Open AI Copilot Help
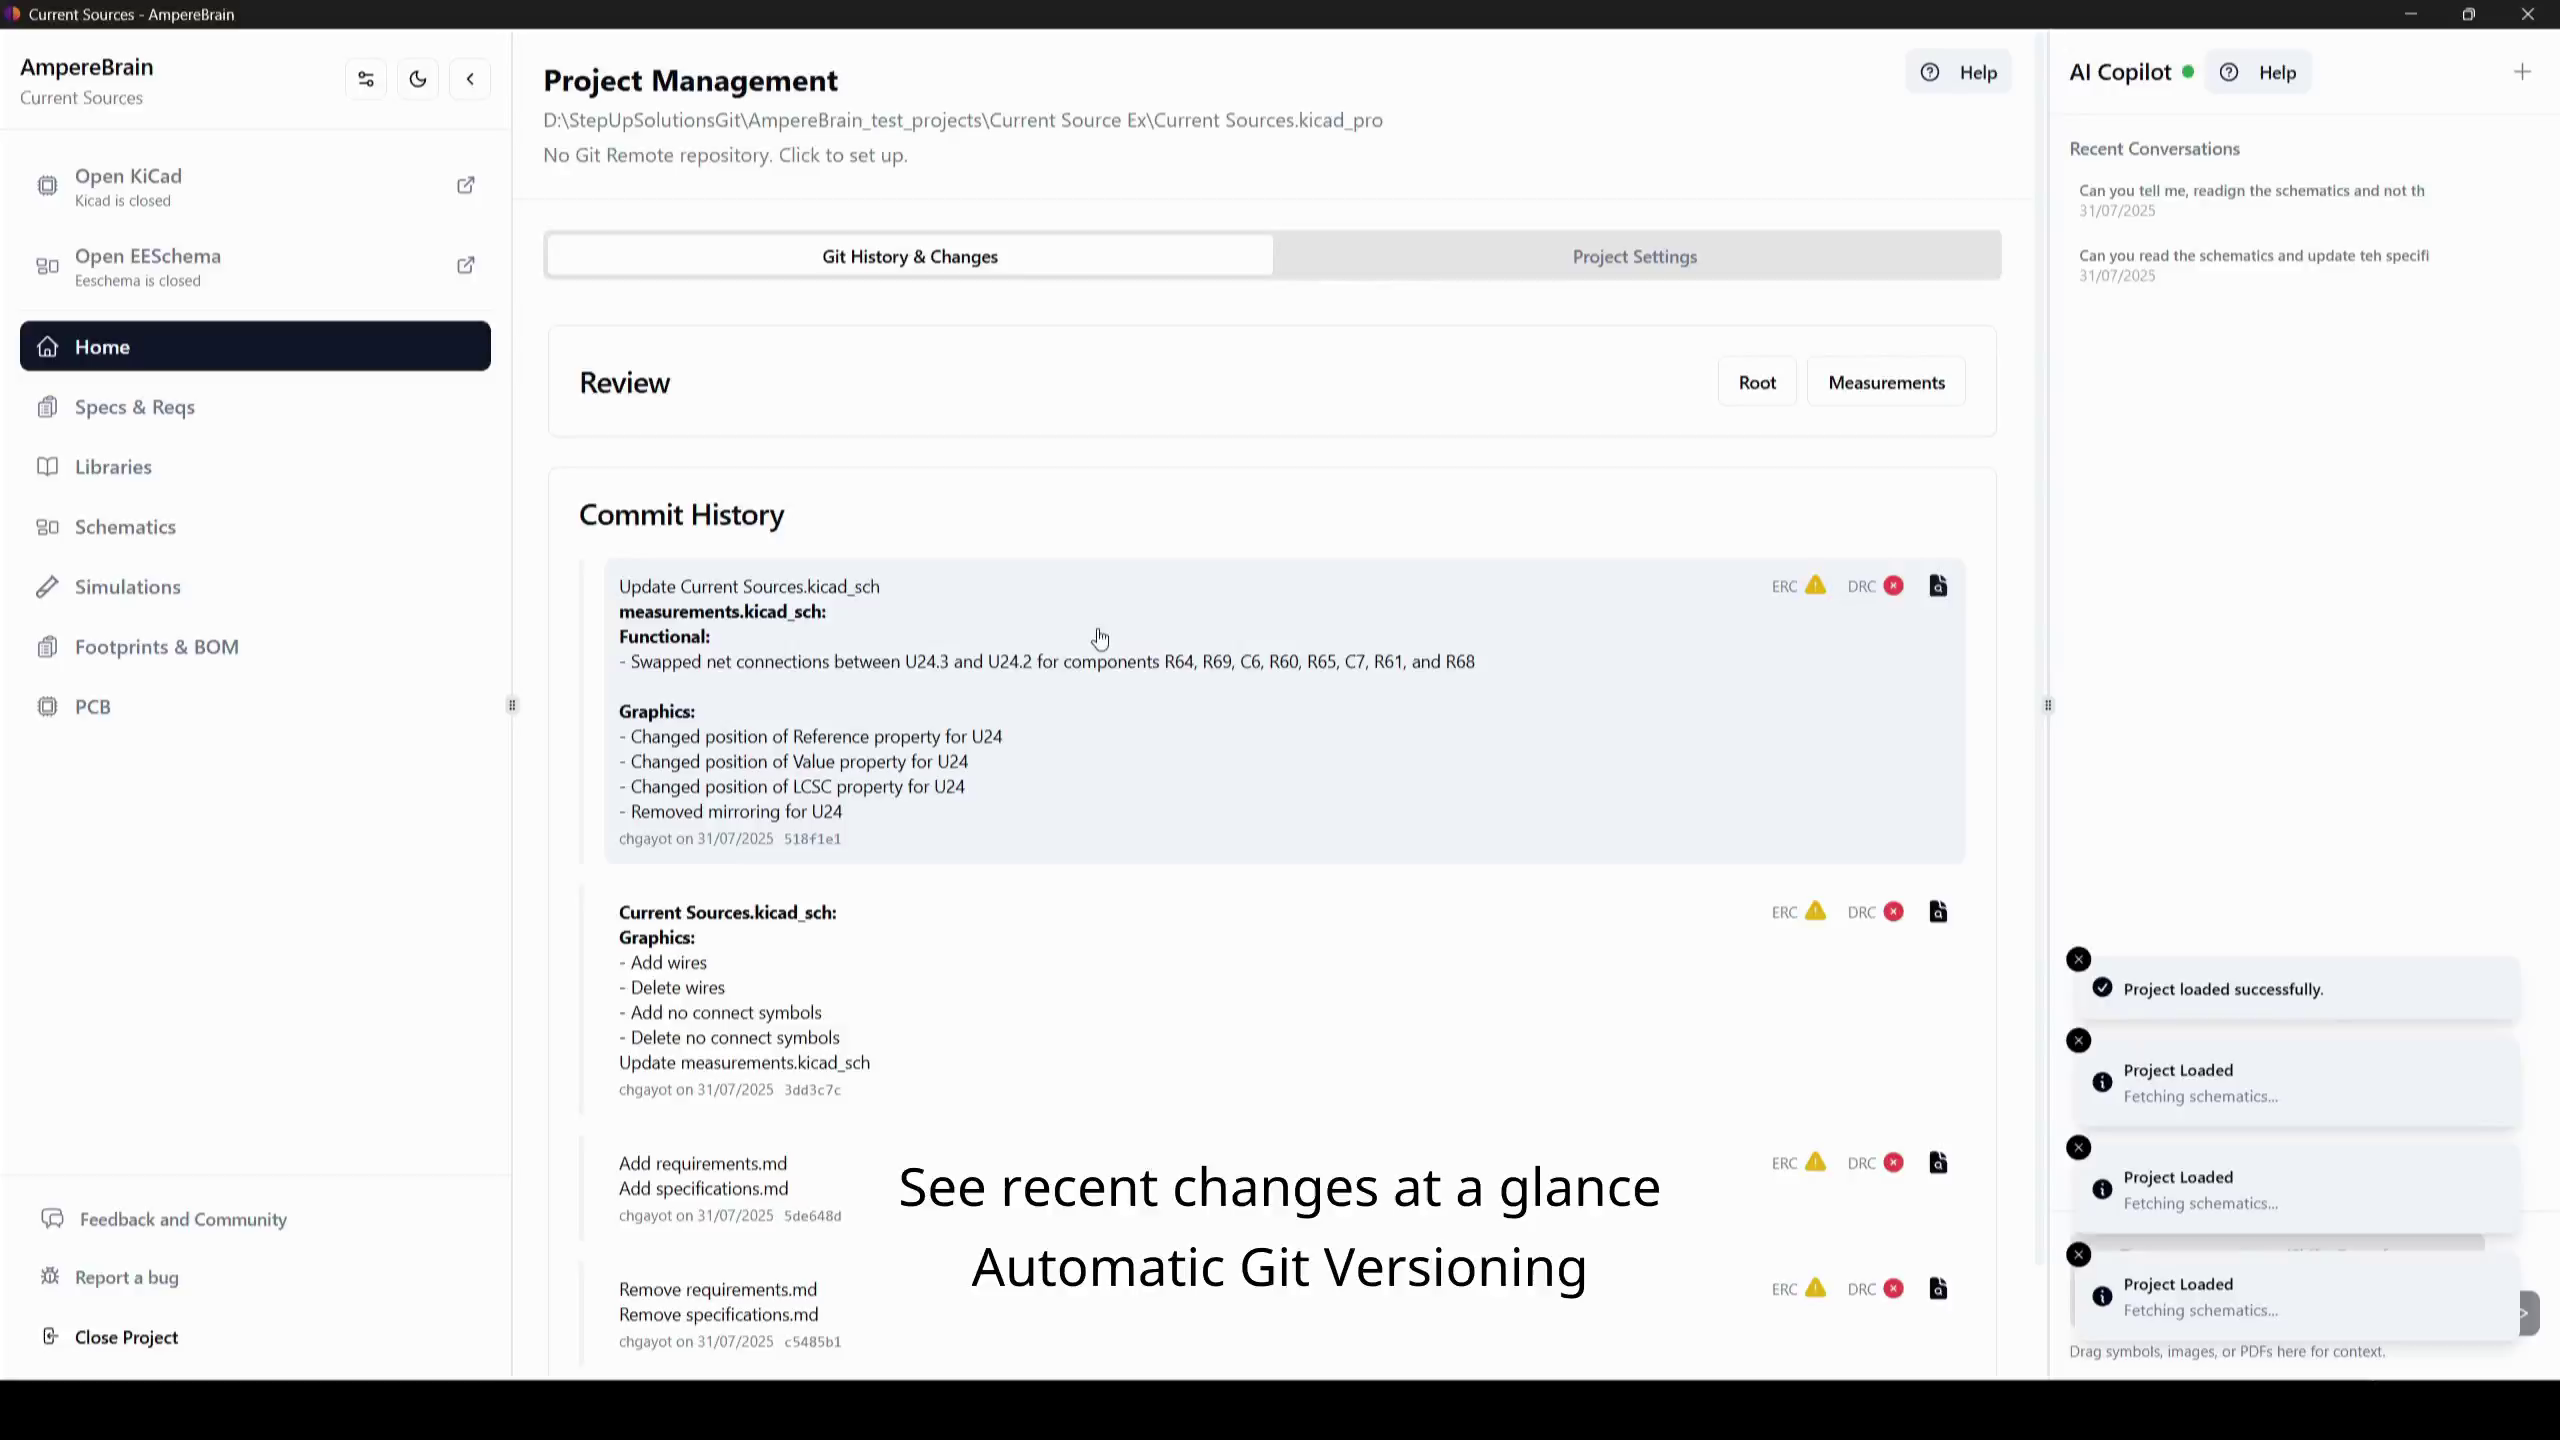2560x1440 pixels. [2258, 72]
